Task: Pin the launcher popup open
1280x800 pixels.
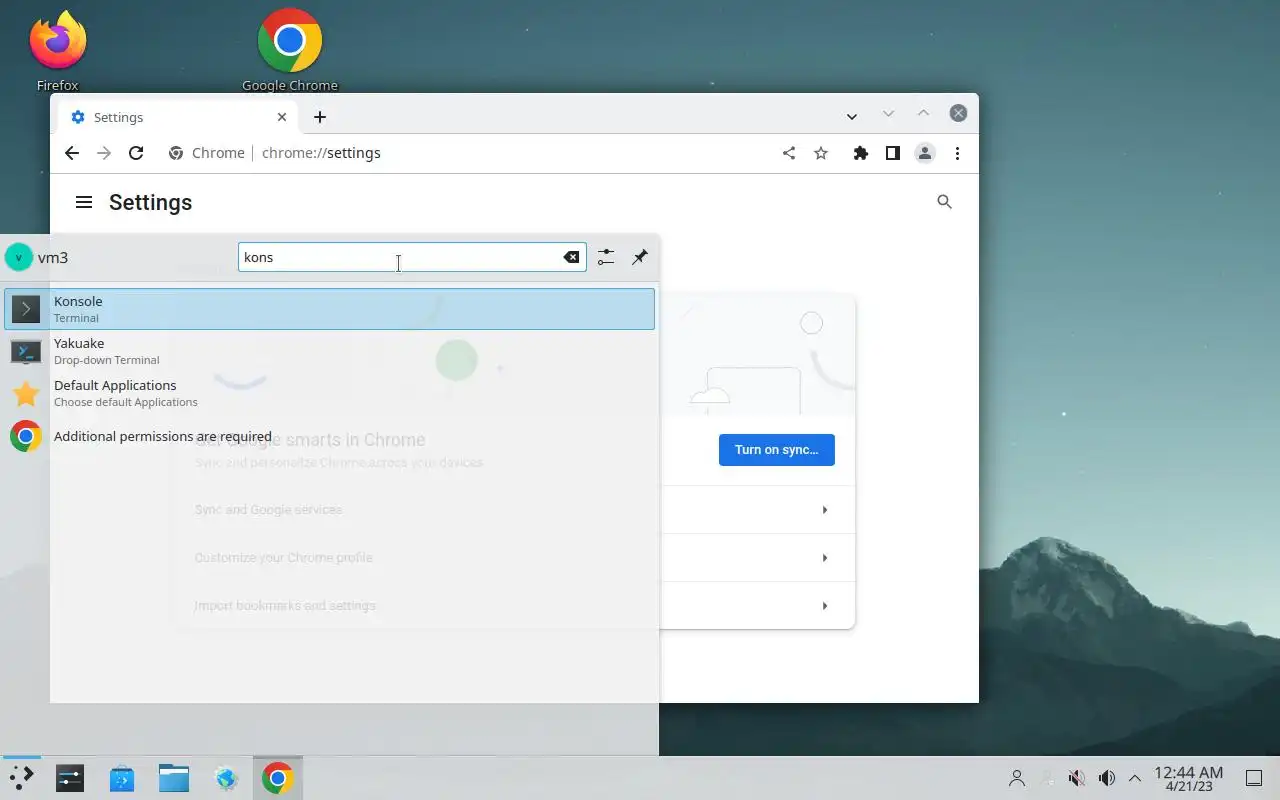Action: click(x=640, y=257)
